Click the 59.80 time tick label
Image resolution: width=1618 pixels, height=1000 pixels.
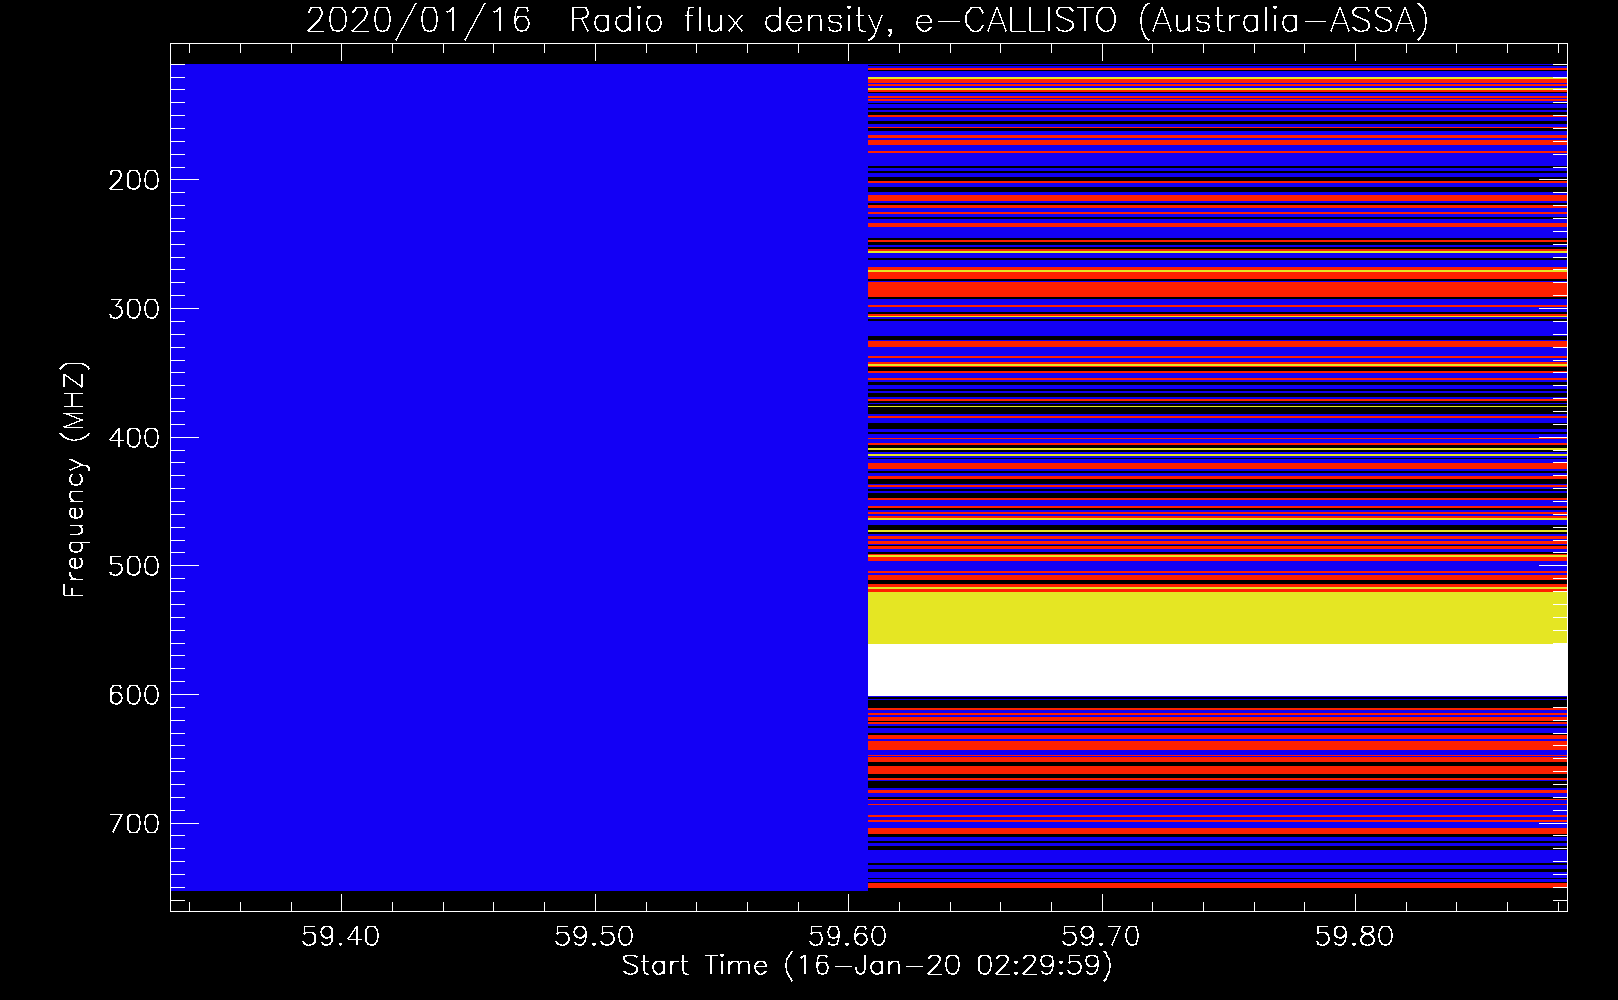tap(1355, 937)
